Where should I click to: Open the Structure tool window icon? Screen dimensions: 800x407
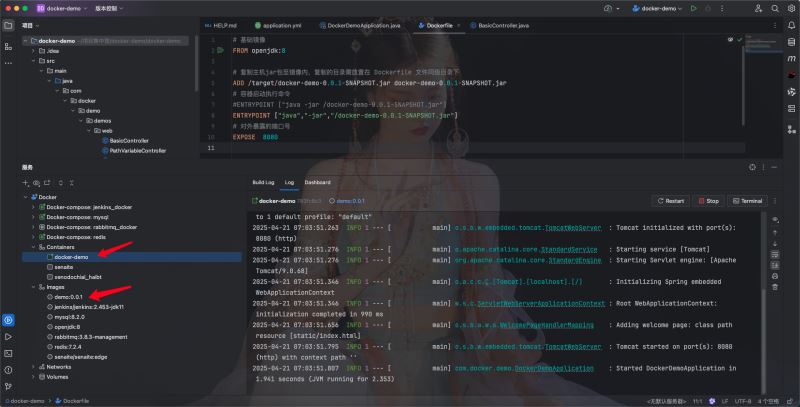8,46
